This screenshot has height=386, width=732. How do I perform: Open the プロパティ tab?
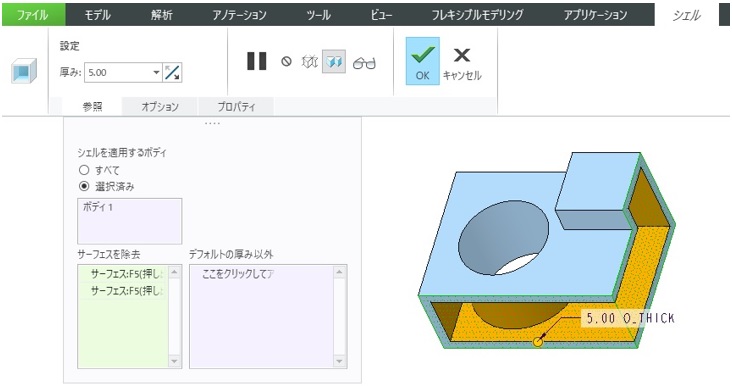pyautogui.click(x=236, y=106)
